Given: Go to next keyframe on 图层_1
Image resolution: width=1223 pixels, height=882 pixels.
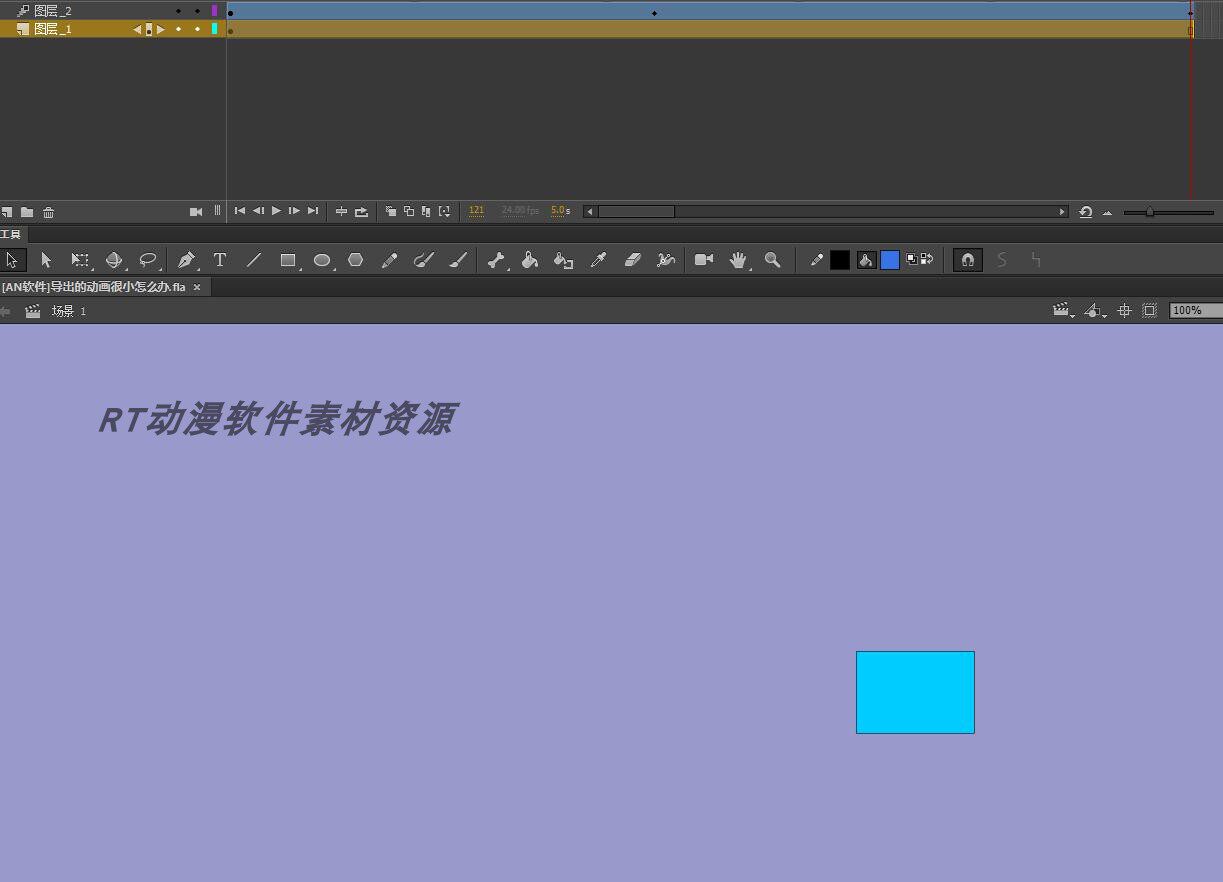Looking at the screenshot, I should pos(161,29).
